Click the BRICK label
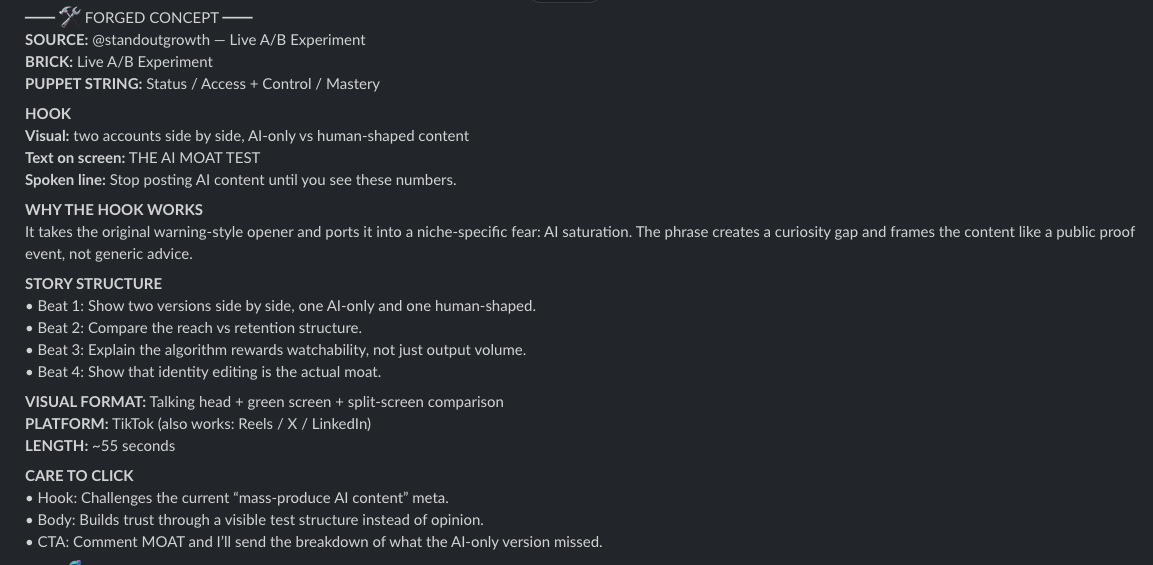The height and width of the screenshot is (565, 1153). pyautogui.click(x=49, y=62)
